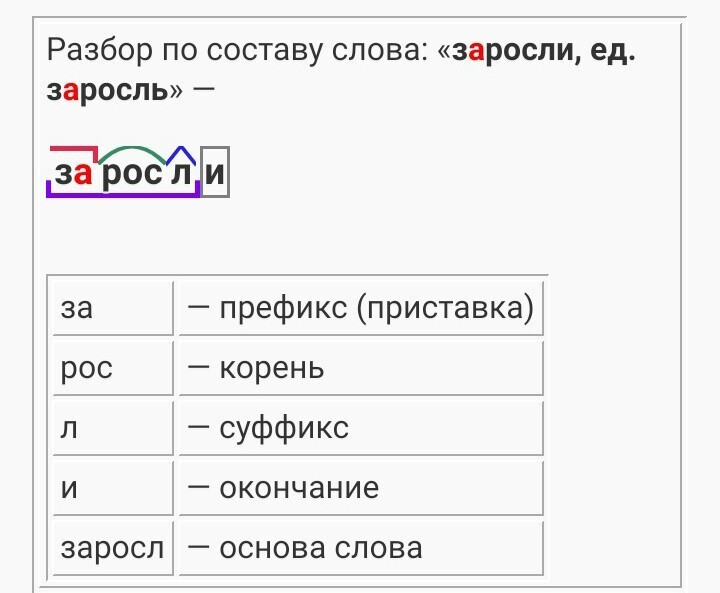720x593 pixels.
Task: Select the "л" table cell
Action: [x=112, y=428]
